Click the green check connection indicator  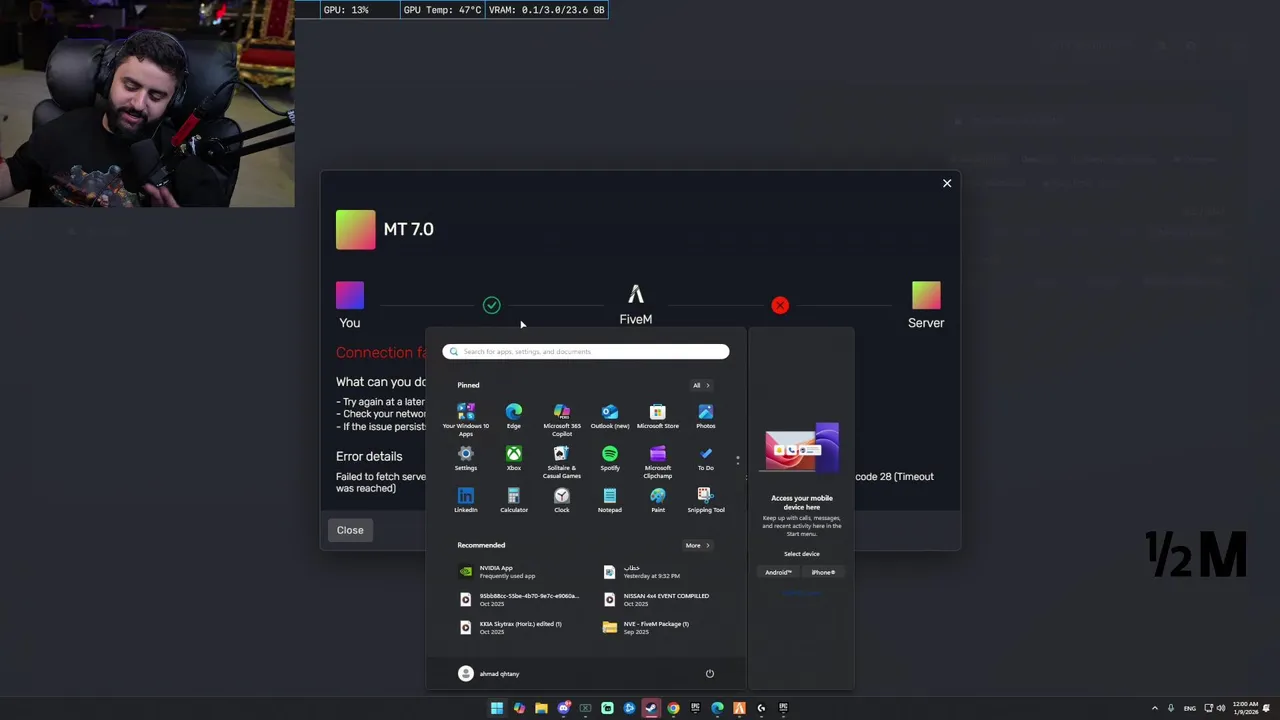click(491, 305)
